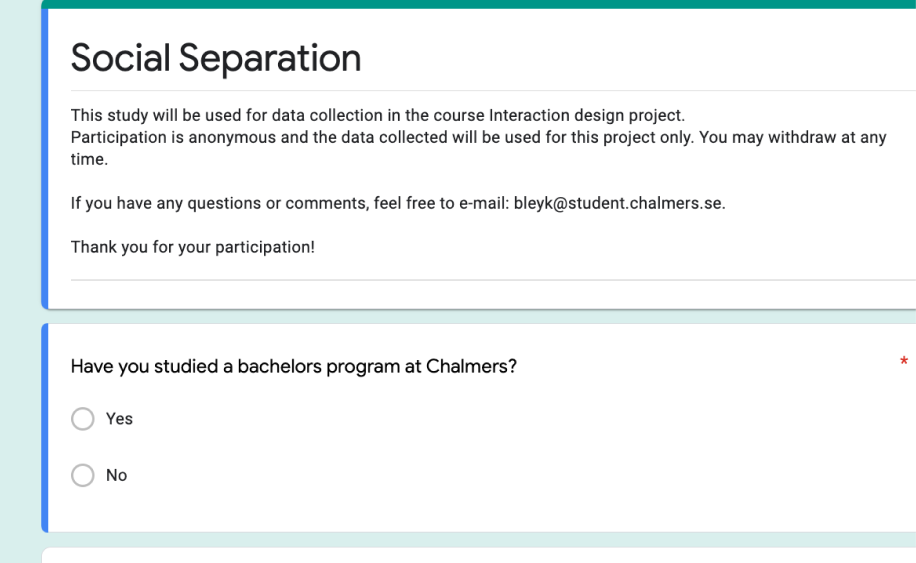Click the word "Chalmers?" in the question
Screen dimensions: 916x563
point(471,366)
